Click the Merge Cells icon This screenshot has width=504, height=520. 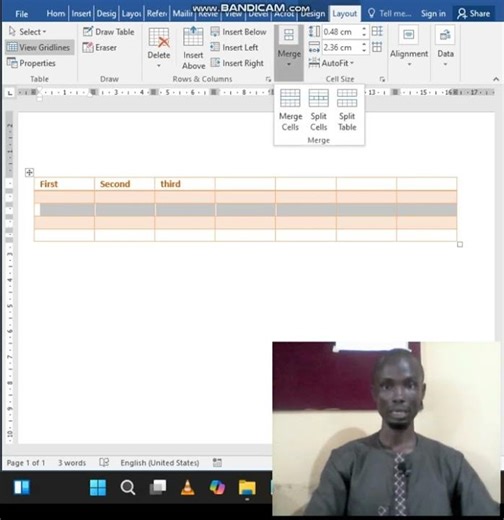click(x=290, y=110)
